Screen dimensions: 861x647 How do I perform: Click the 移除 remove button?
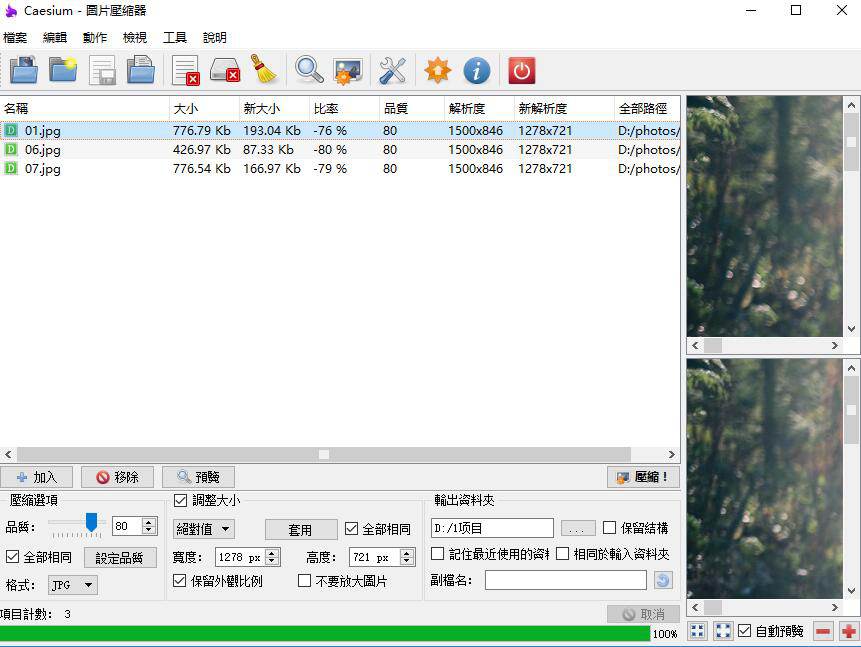[118, 477]
